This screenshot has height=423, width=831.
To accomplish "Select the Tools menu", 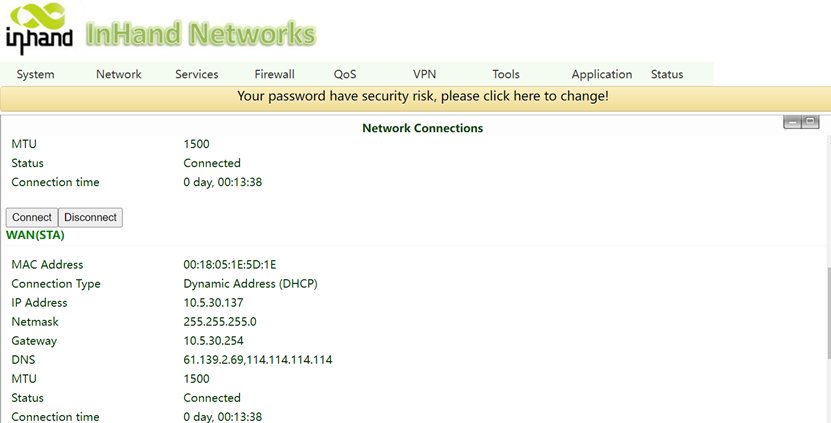I will 506,74.
